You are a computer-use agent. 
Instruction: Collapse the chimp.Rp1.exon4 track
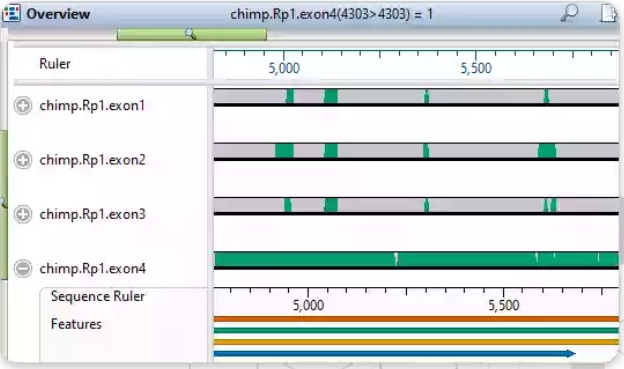pos(23,268)
